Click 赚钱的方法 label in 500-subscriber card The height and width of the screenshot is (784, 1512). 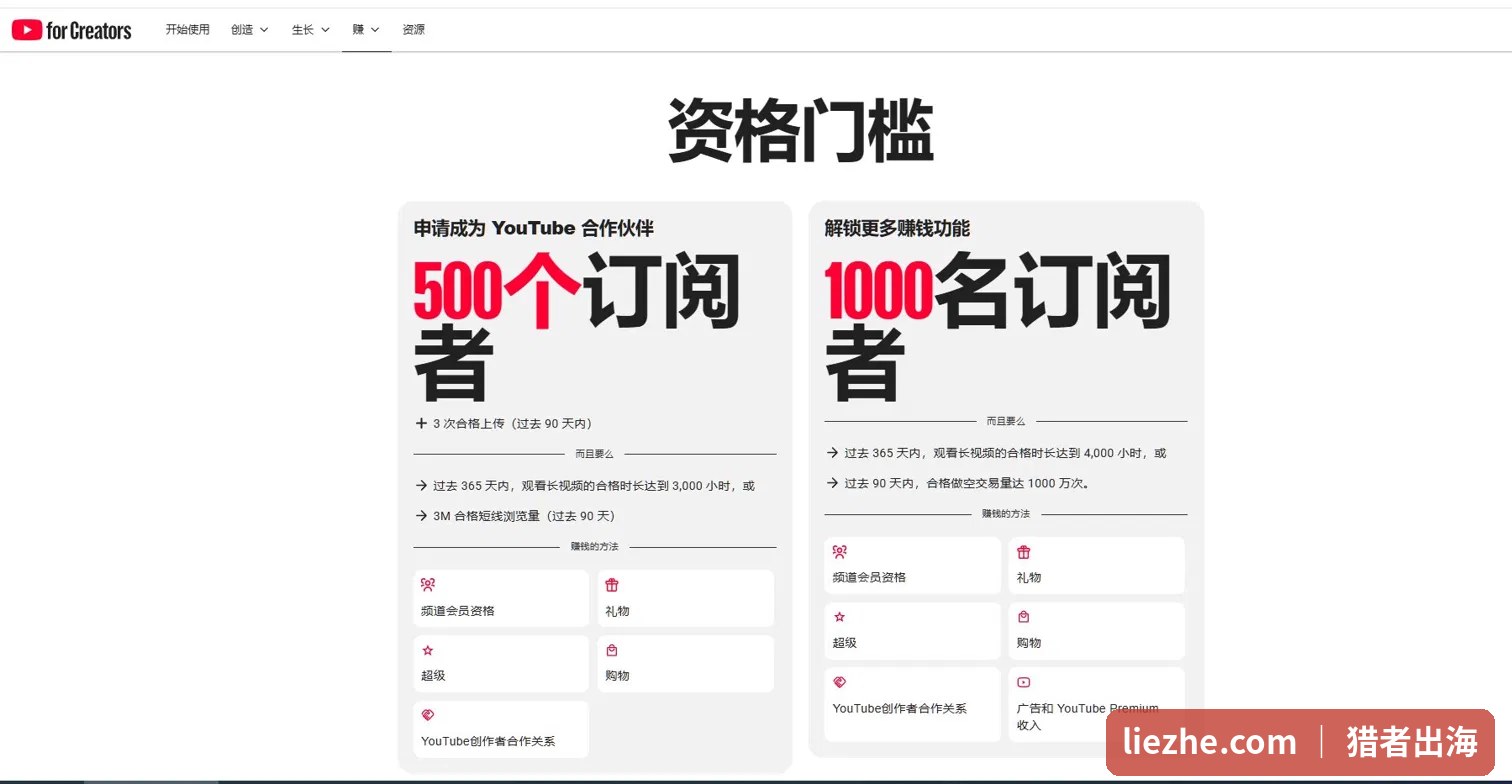pos(594,547)
